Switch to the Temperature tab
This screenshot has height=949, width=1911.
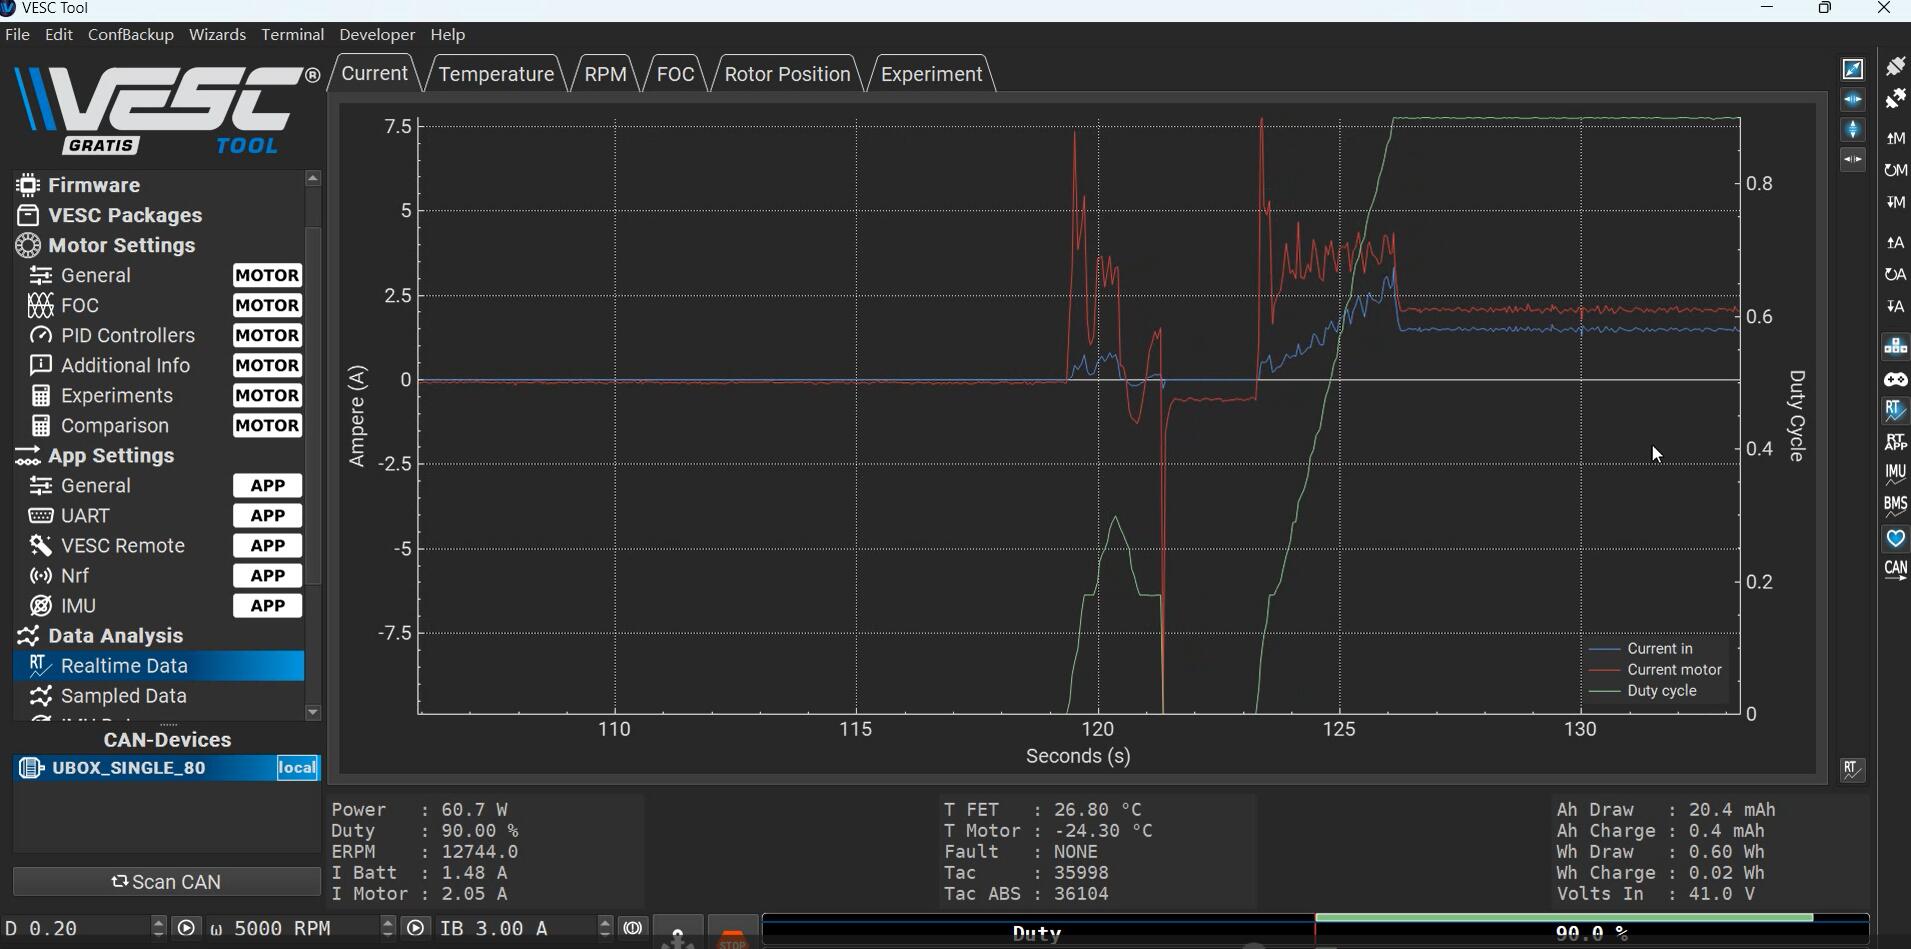(x=496, y=74)
